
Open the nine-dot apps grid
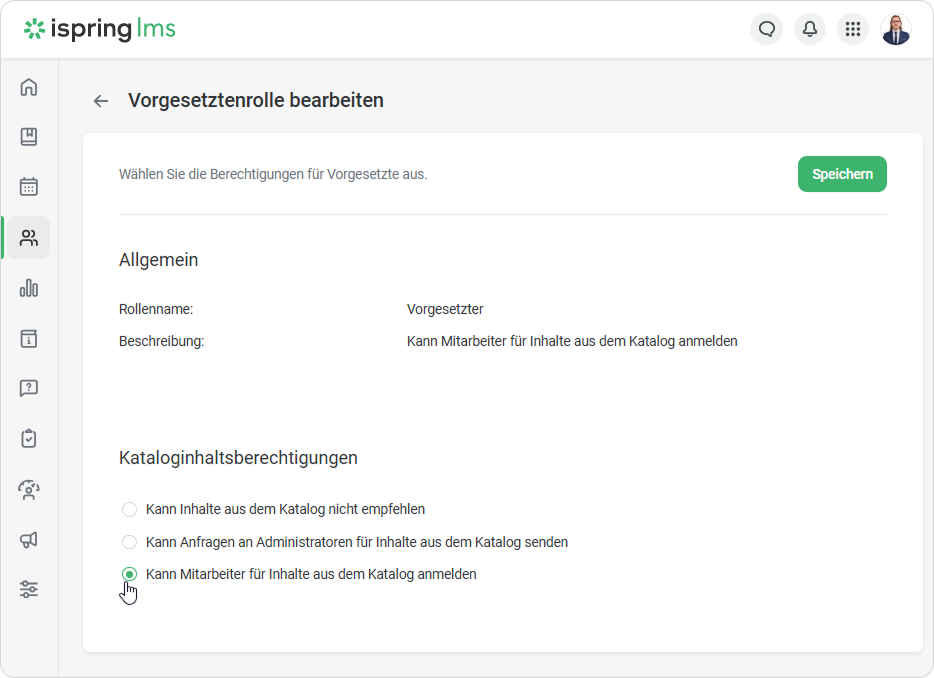coord(853,29)
